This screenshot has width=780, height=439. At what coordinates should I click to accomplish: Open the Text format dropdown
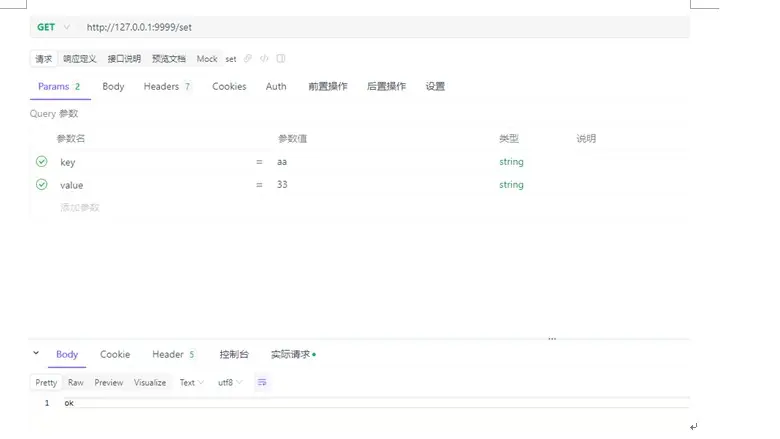pos(192,382)
